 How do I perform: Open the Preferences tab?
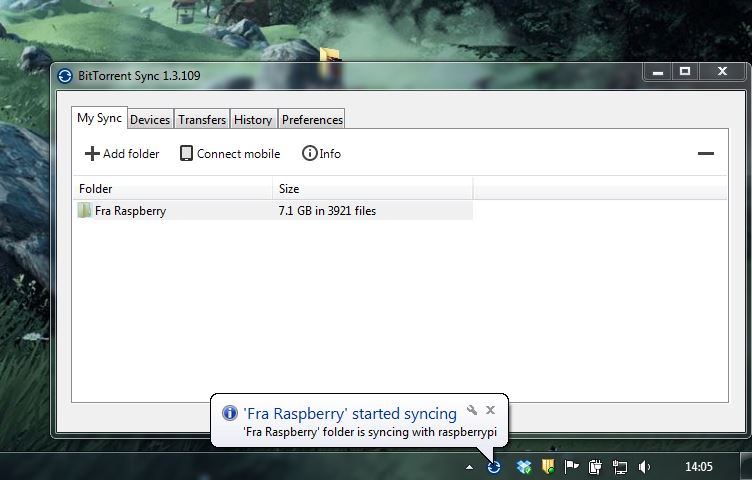pyautogui.click(x=312, y=120)
